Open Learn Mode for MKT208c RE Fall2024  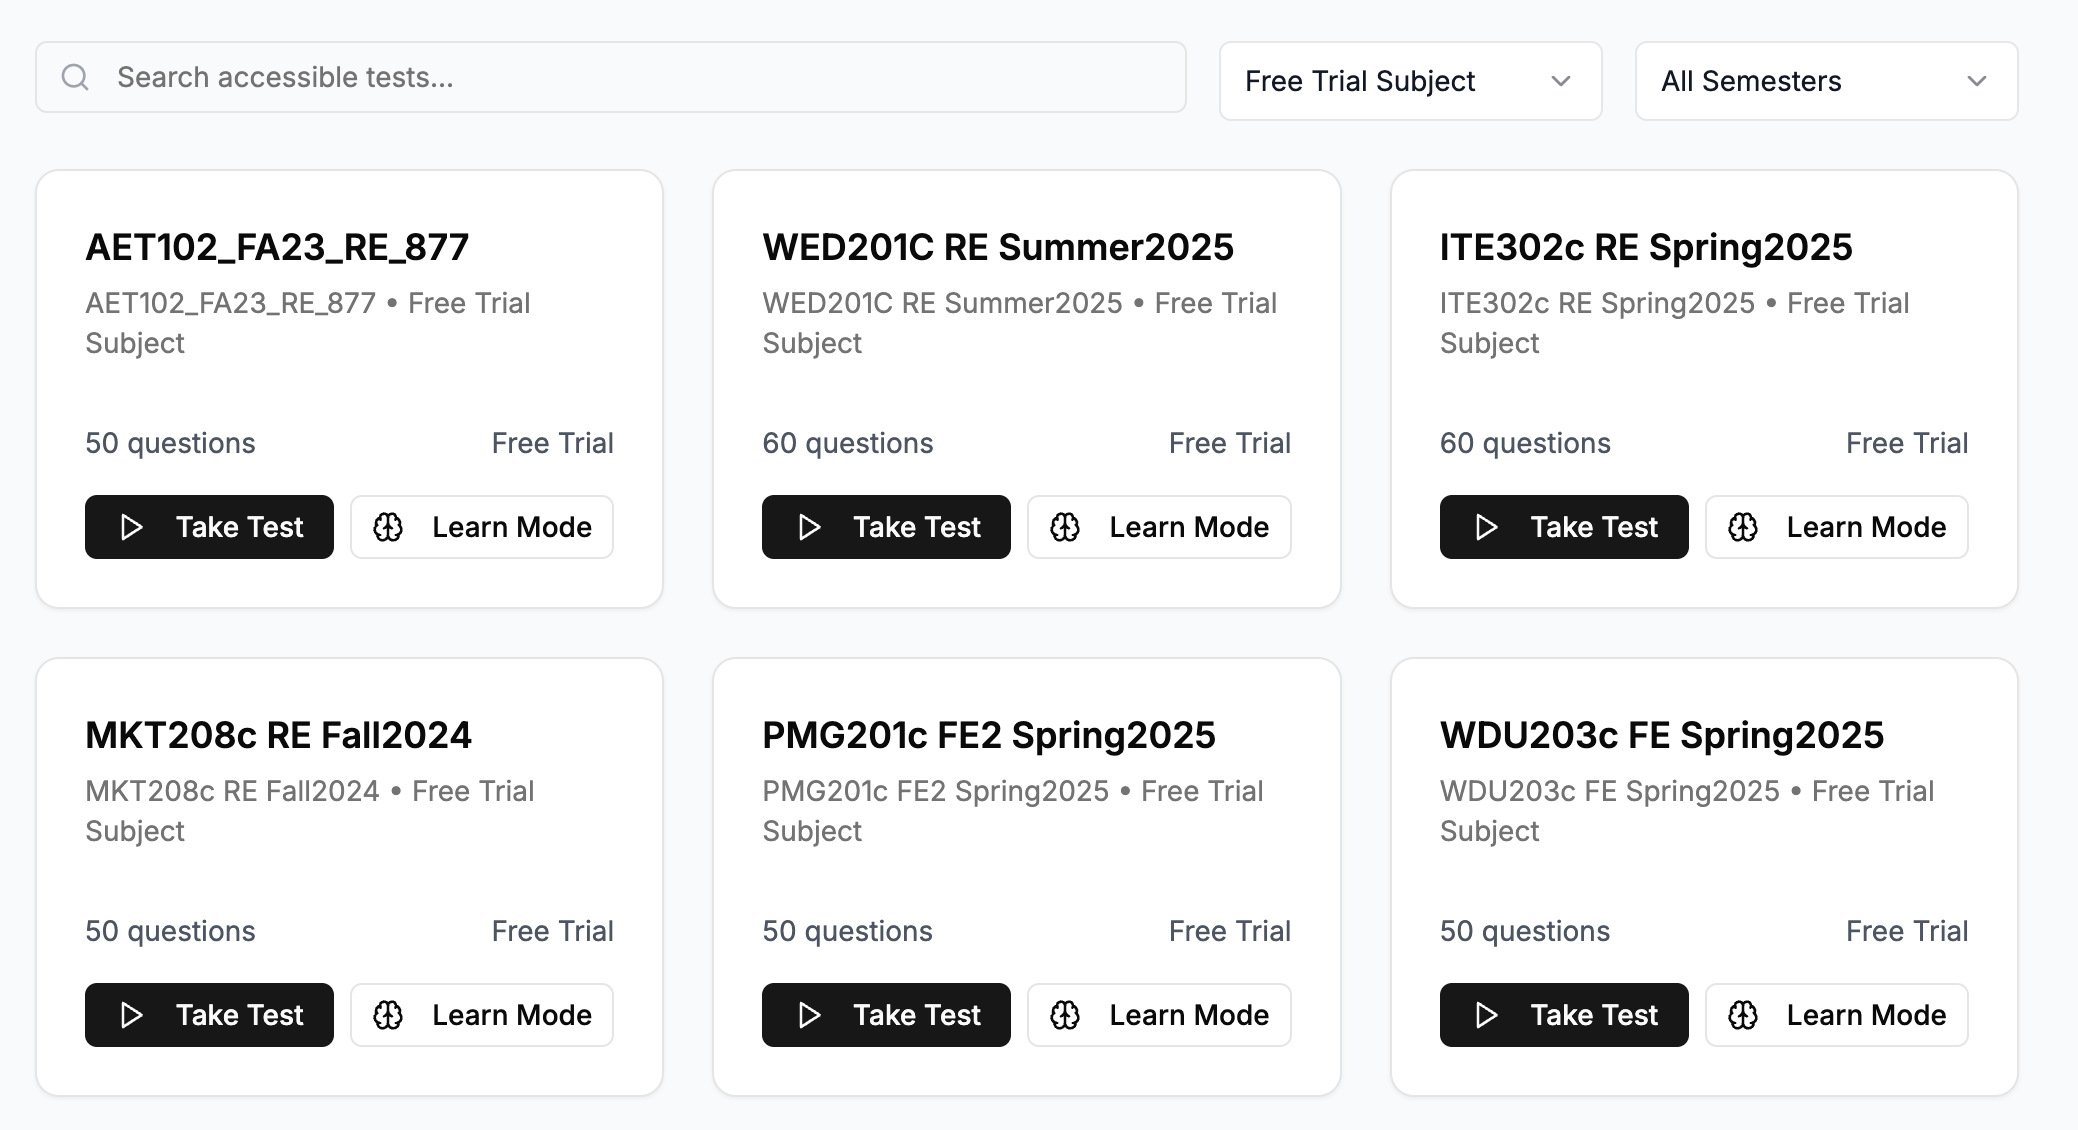click(x=482, y=1015)
